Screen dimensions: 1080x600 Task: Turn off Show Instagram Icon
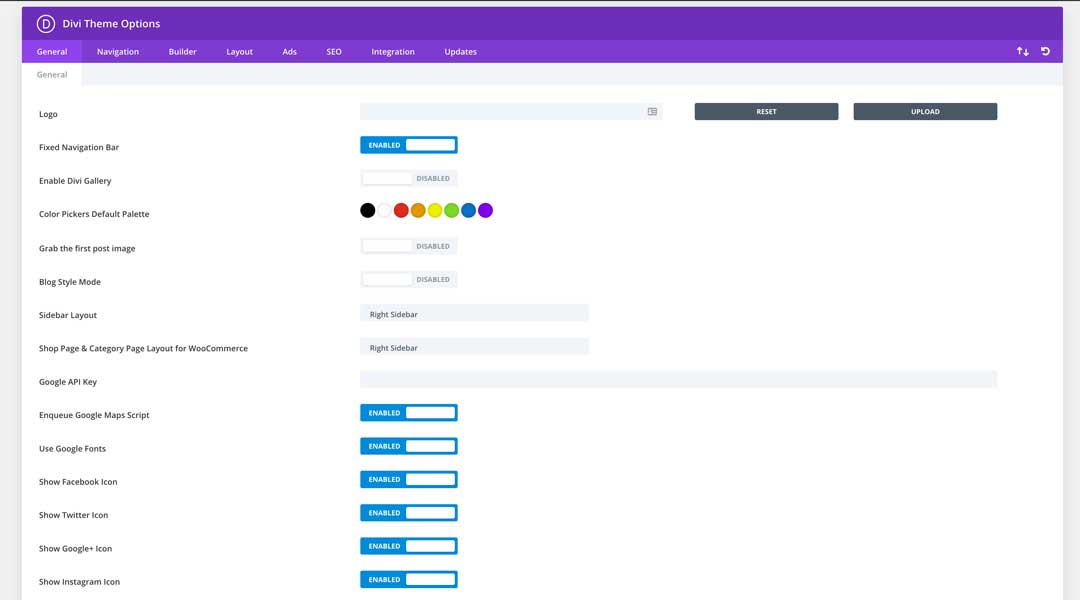[408, 579]
